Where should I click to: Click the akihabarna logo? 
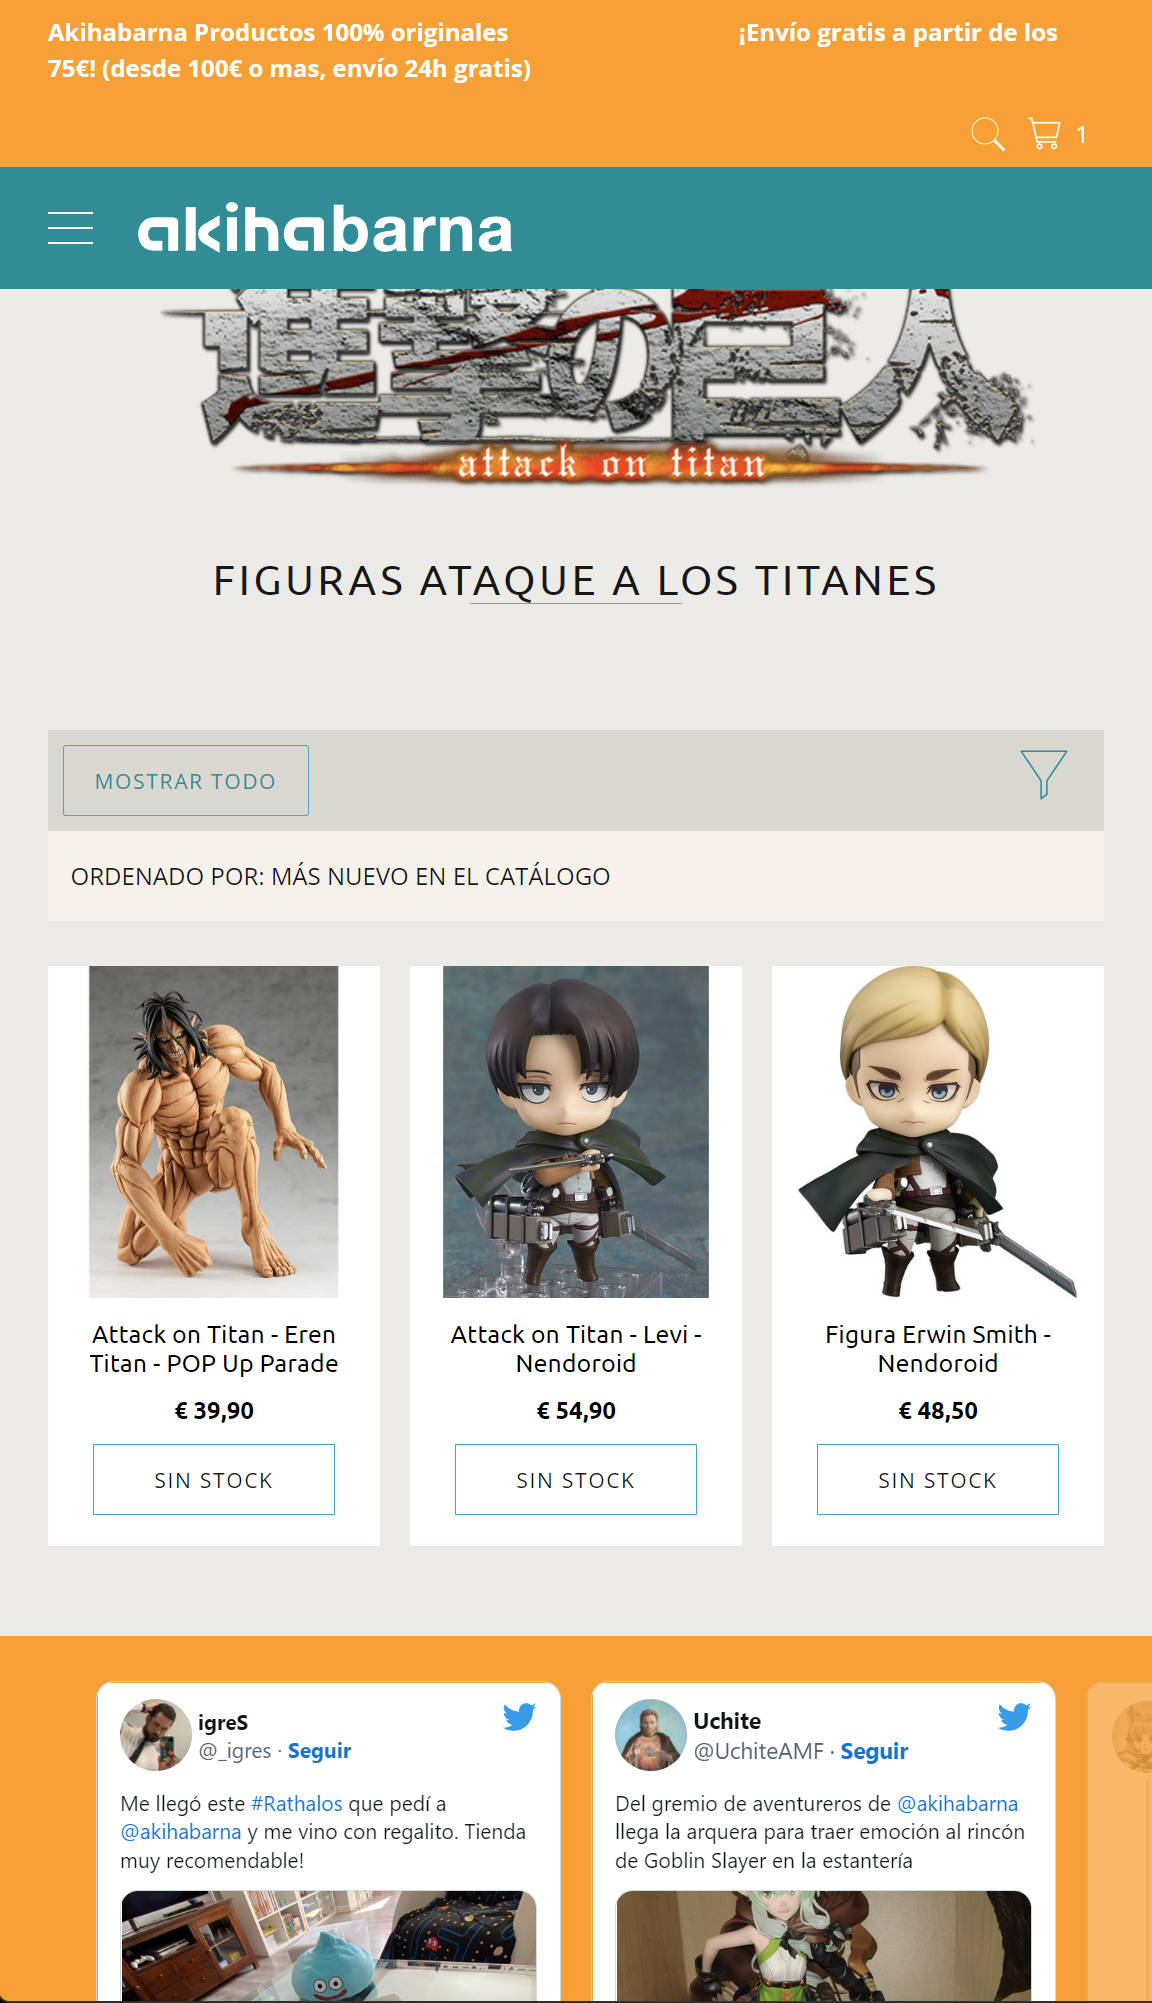point(325,229)
